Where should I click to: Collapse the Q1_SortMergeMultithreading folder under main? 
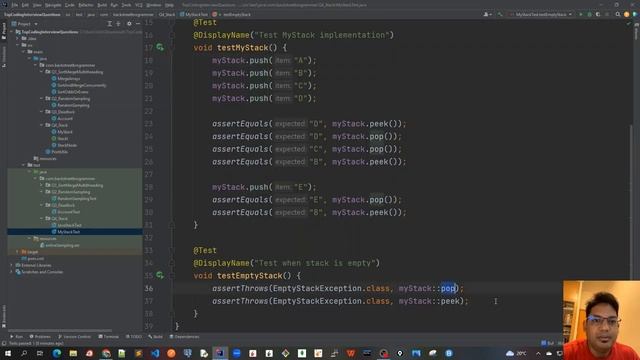point(42,72)
